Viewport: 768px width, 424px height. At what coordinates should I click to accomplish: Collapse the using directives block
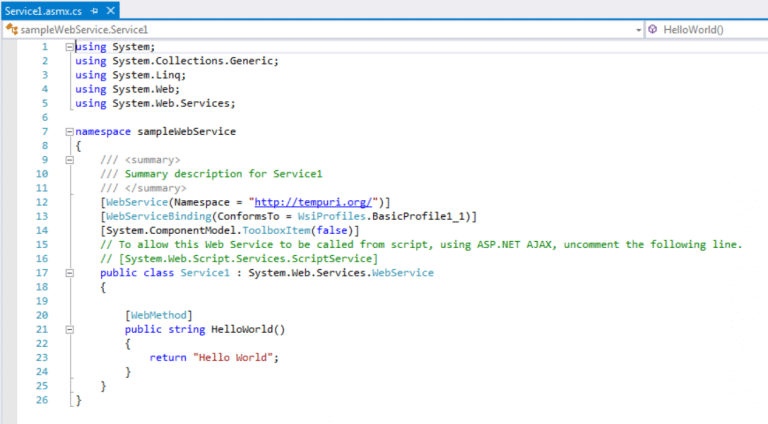[x=68, y=47]
